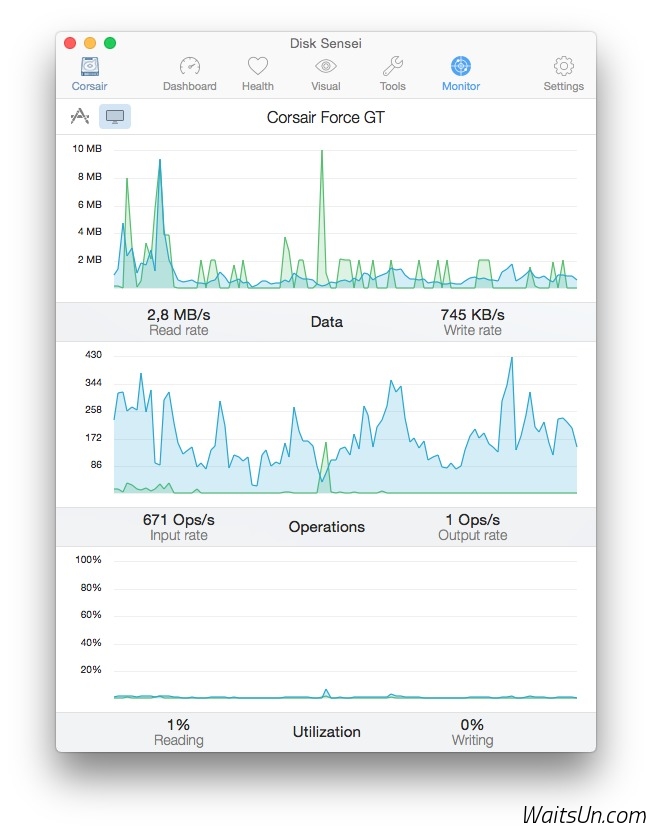Open the Dashboard gauge view
The width and height of the screenshot is (652, 832).
point(190,68)
